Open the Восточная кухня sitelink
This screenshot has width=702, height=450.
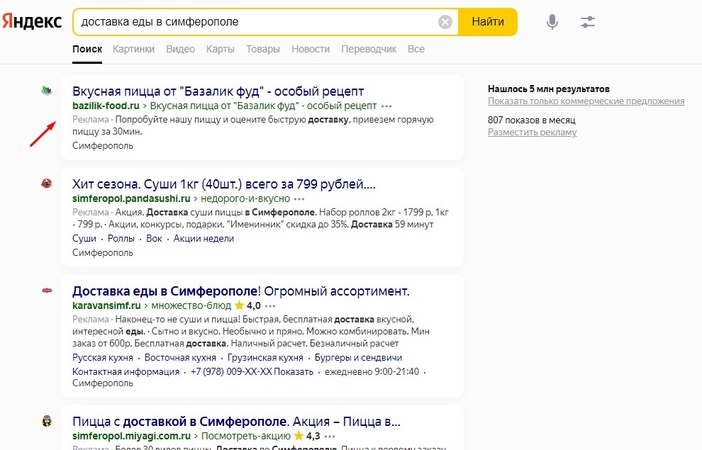180,357
